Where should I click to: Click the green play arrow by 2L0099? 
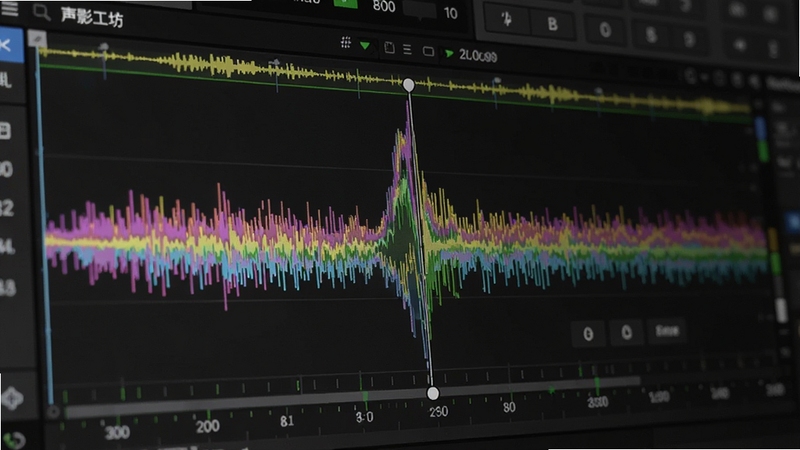coord(449,54)
